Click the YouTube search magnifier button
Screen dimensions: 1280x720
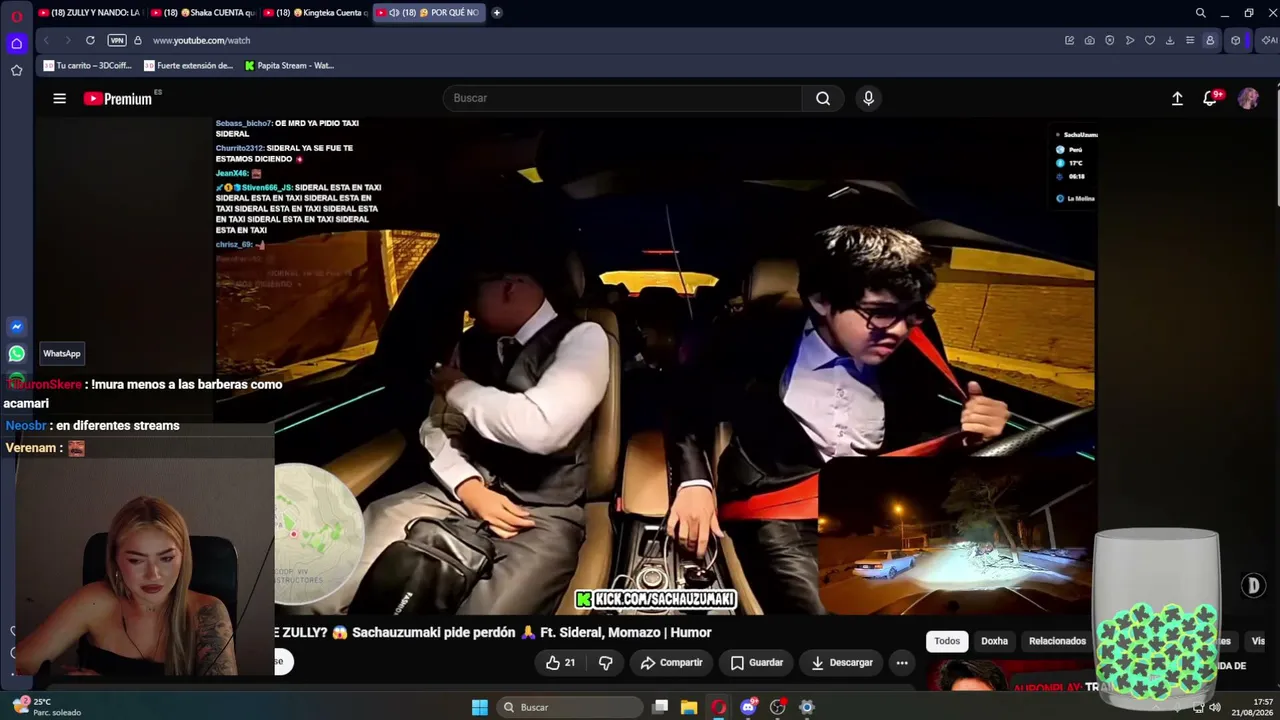pyautogui.click(x=823, y=98)
